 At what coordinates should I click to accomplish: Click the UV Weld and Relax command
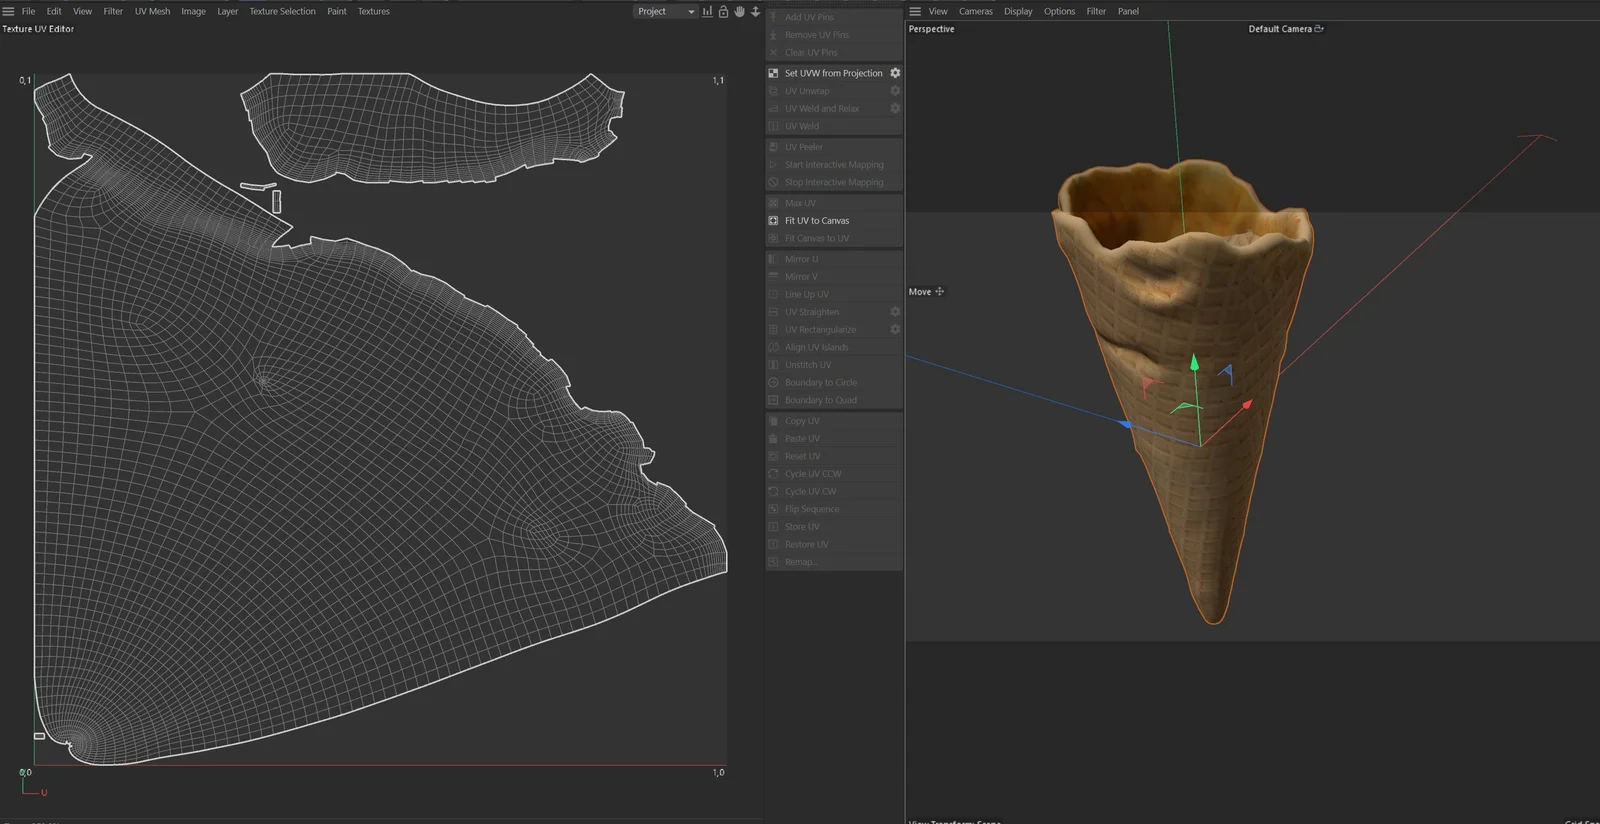[x=822, y=108]
